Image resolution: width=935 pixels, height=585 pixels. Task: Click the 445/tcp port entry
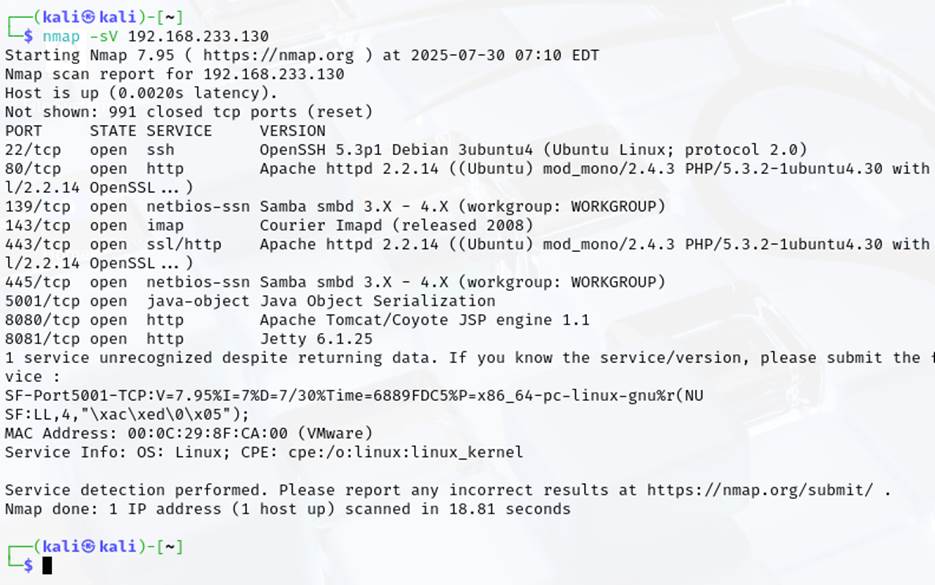[38, 283]
